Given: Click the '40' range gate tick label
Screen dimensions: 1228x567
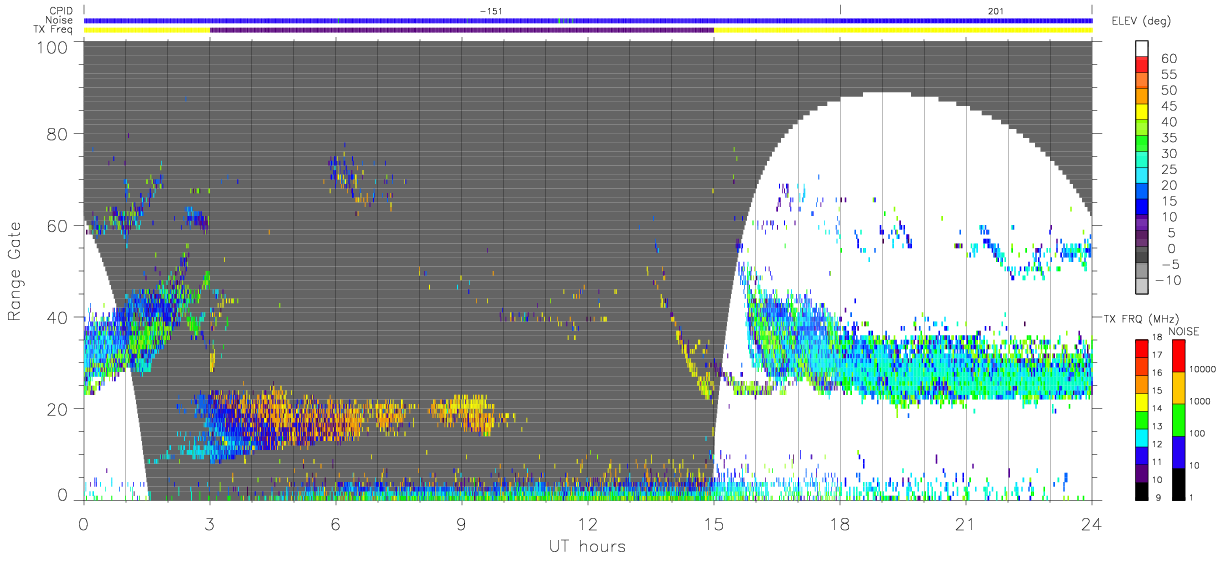Looking at the screenshot, I should [59, 318].
